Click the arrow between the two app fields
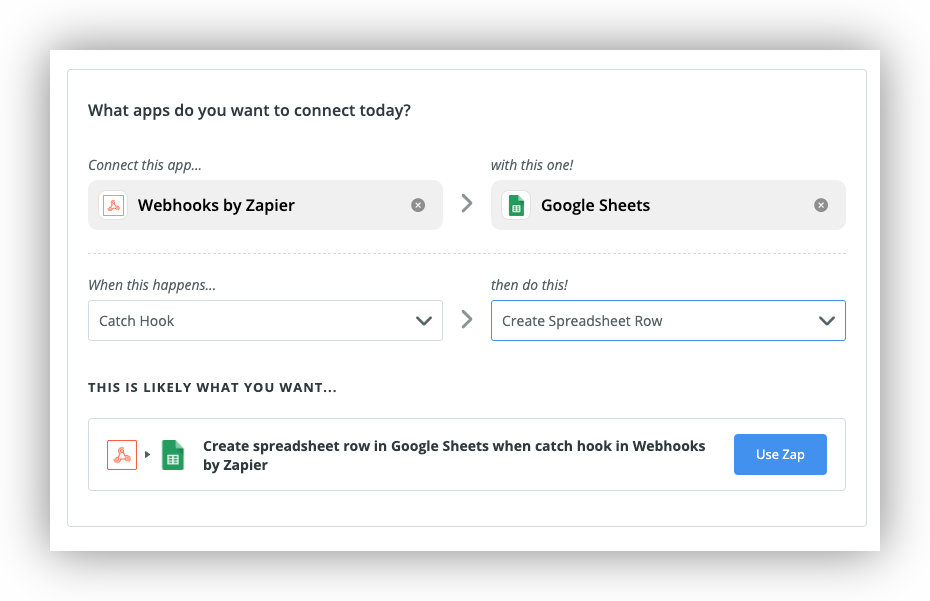Viewport: 930px width, 601px height. pyautogui.click(x=466, y=204)
